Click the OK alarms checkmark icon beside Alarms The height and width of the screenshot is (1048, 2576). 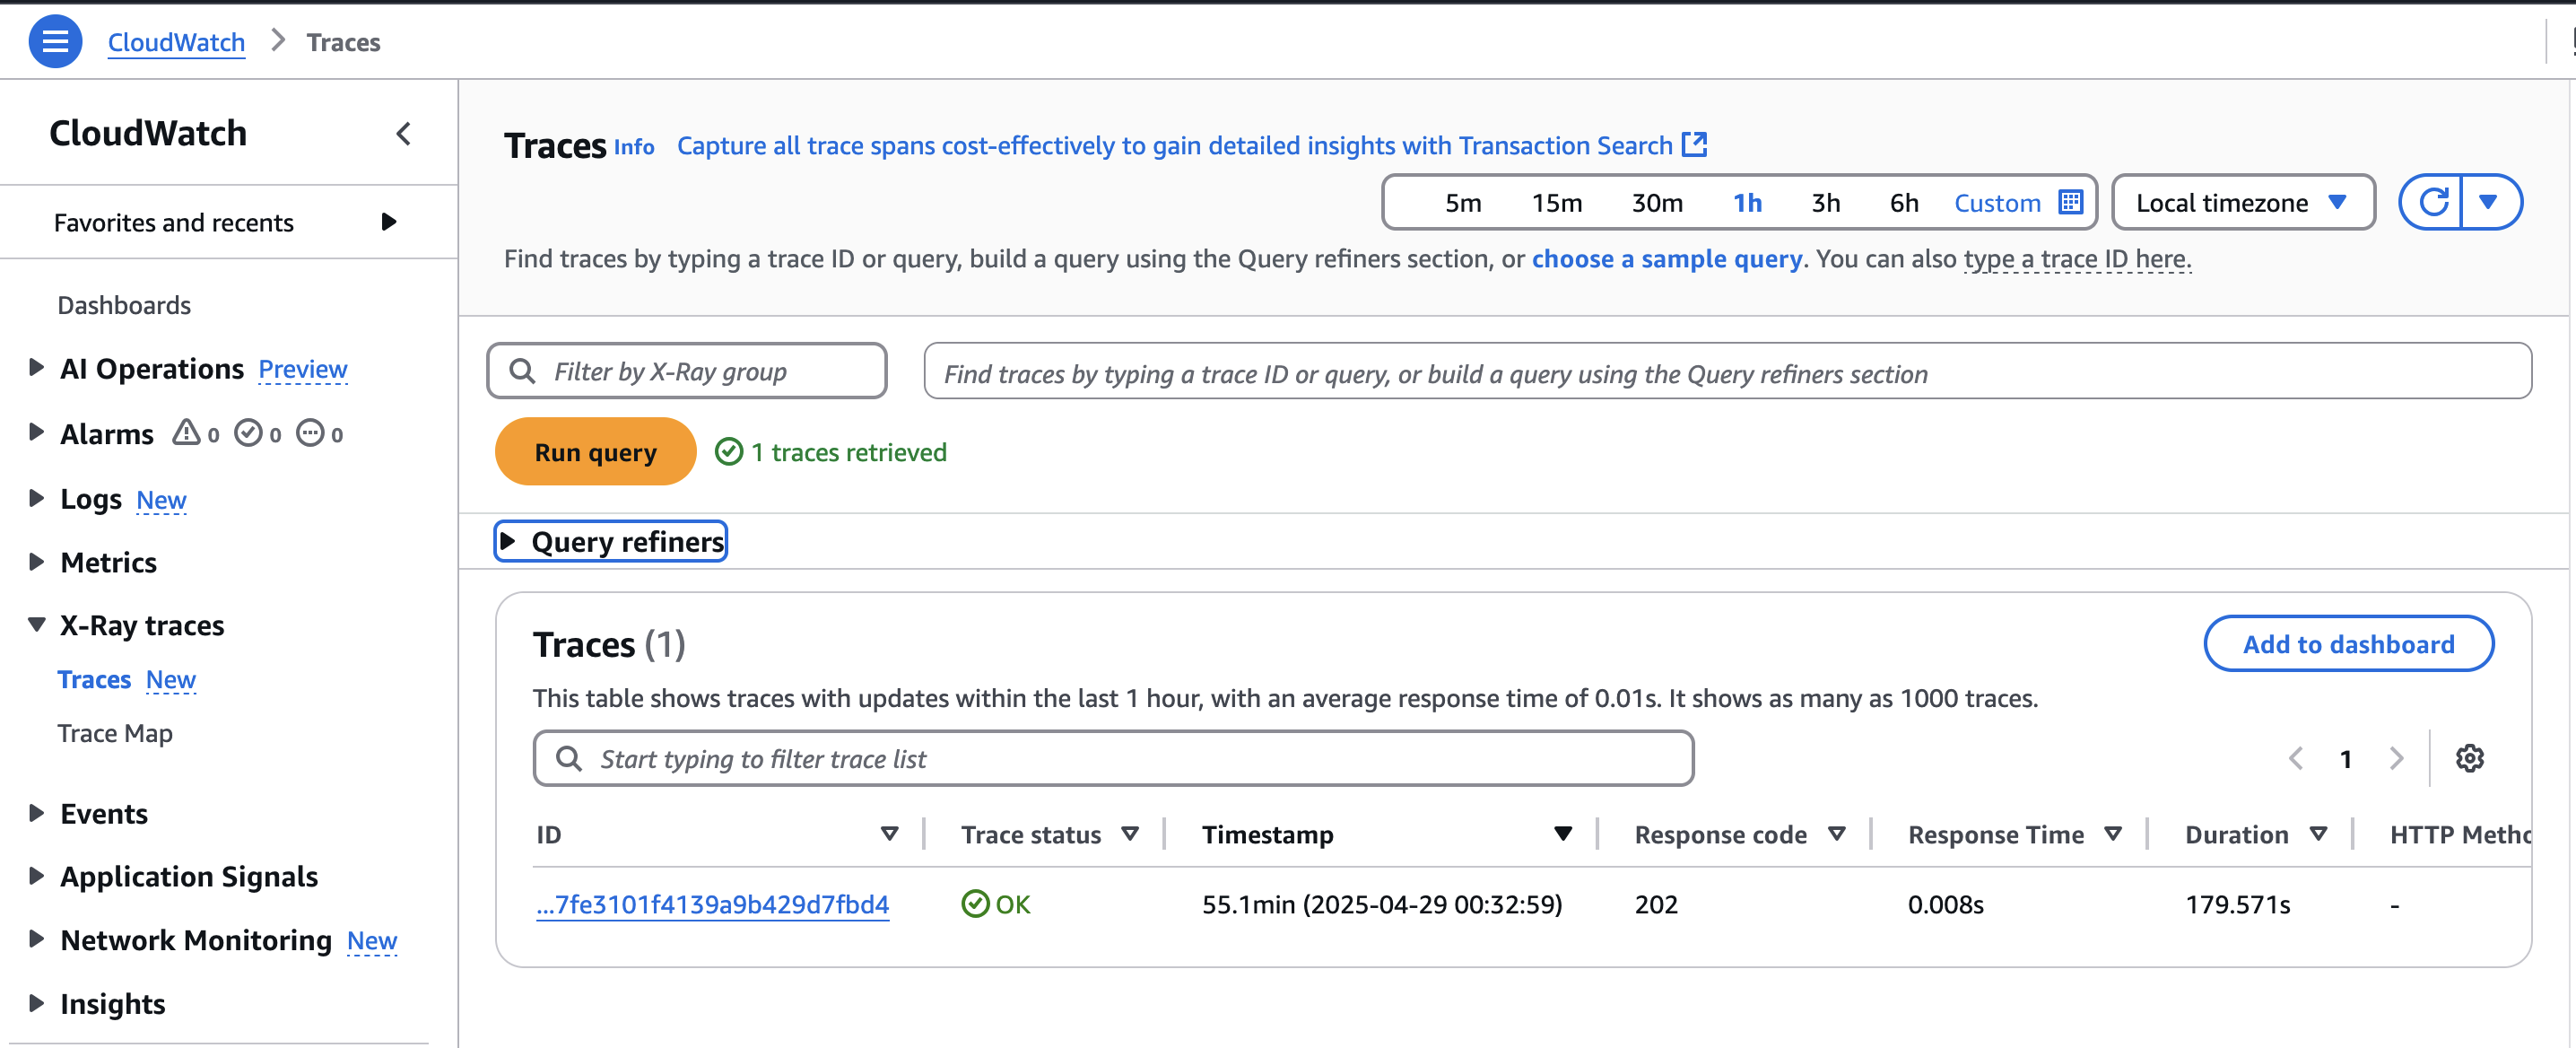[x=249, y=433]
